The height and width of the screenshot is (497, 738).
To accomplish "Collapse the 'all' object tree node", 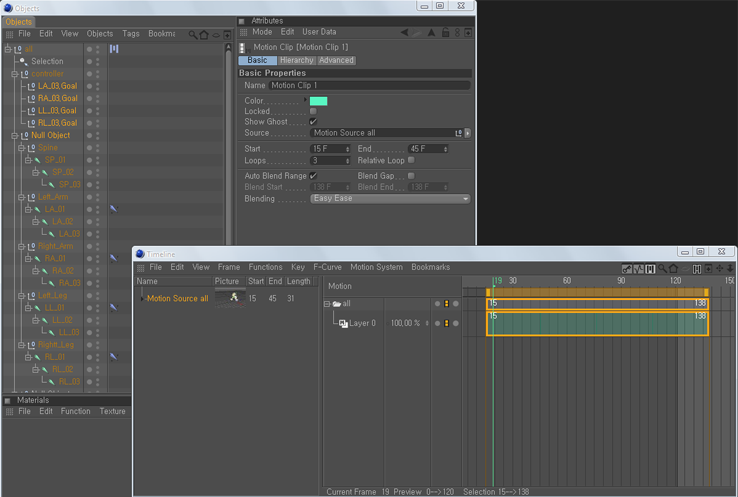I will coord(8,49).
